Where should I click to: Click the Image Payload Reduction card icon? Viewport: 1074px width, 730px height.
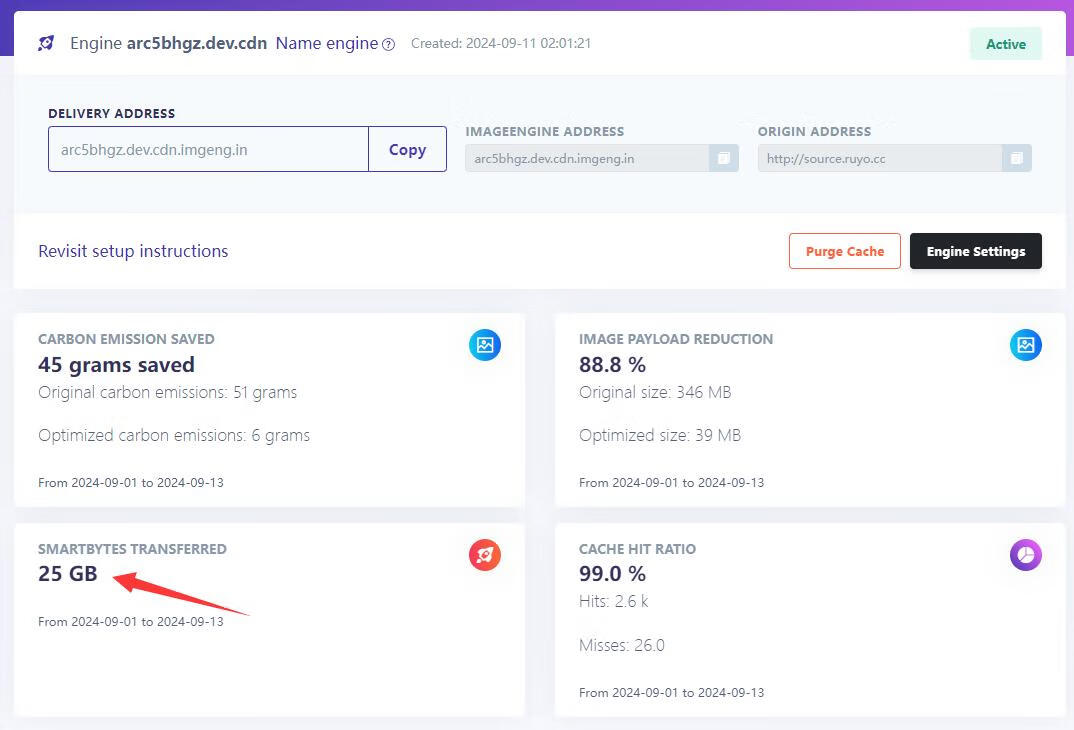[x=1025, y=345]
